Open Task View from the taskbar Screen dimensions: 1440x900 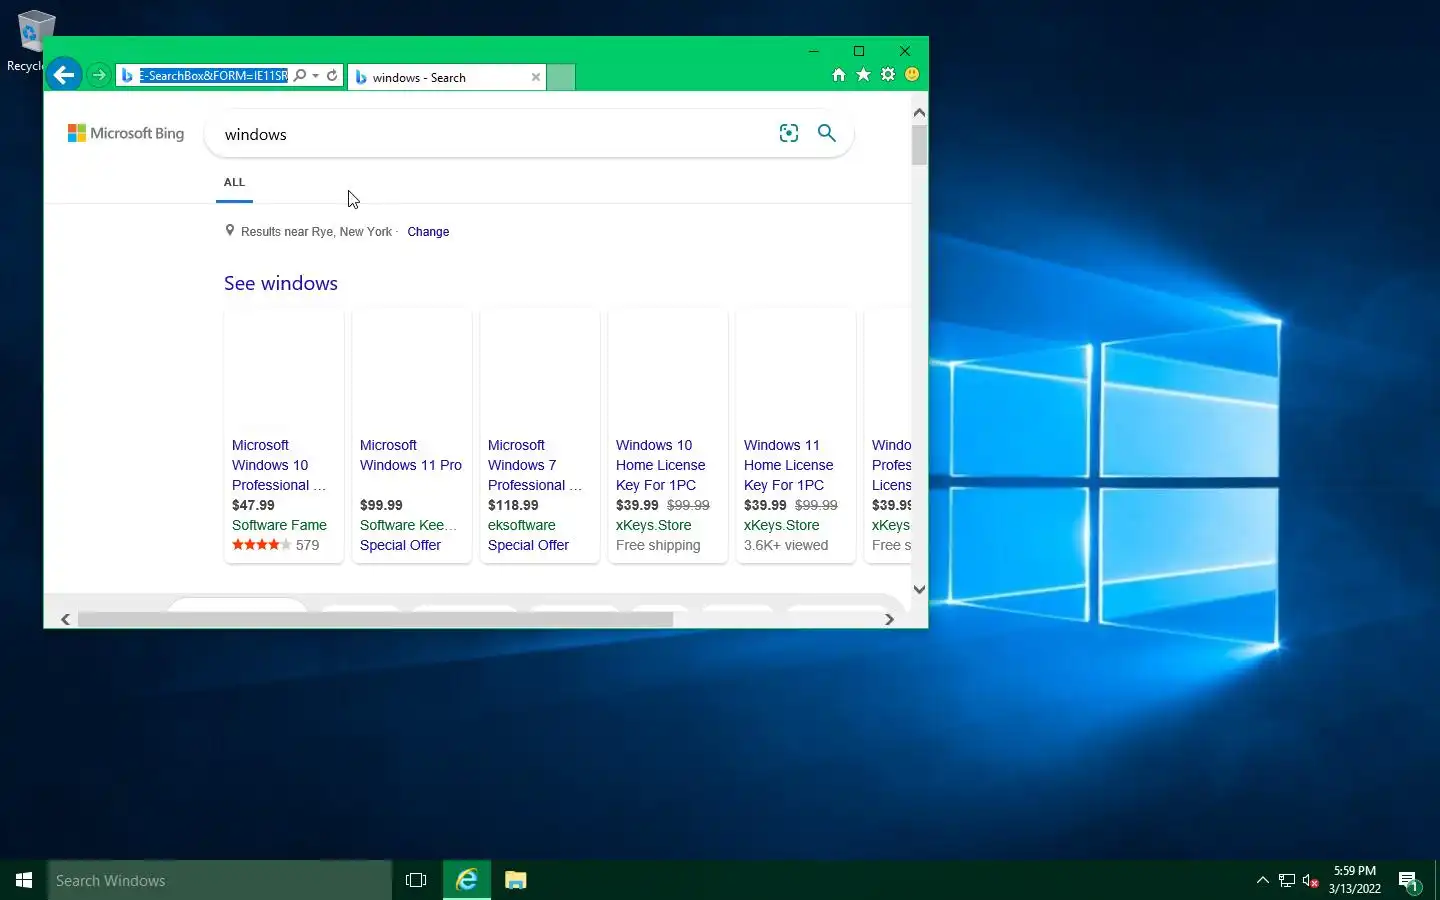pos(416,880)
